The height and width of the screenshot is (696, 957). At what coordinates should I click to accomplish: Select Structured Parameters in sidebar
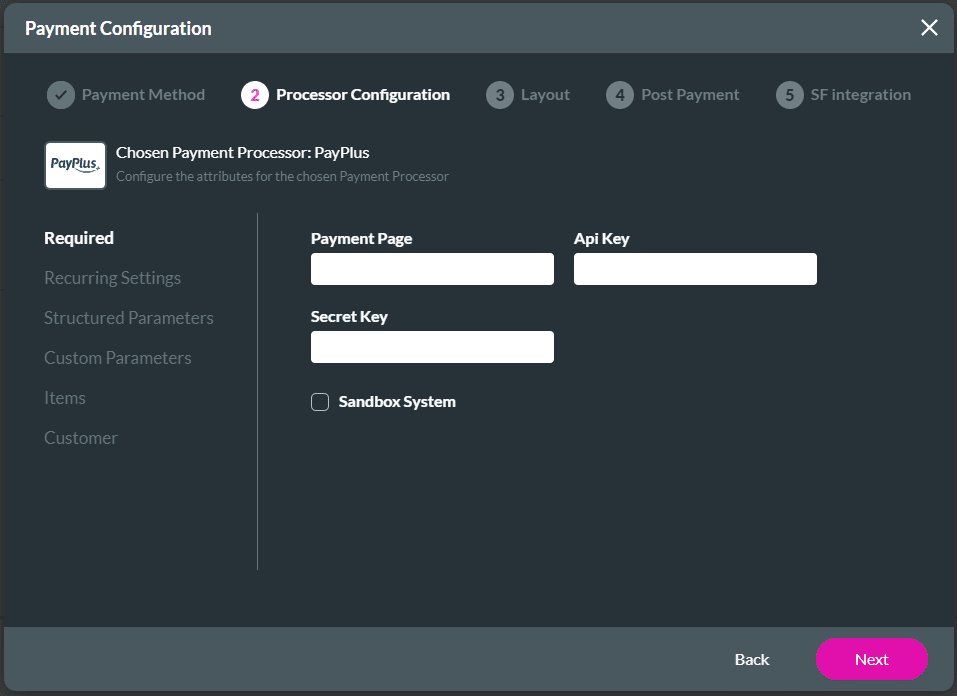tap(129, 318)
